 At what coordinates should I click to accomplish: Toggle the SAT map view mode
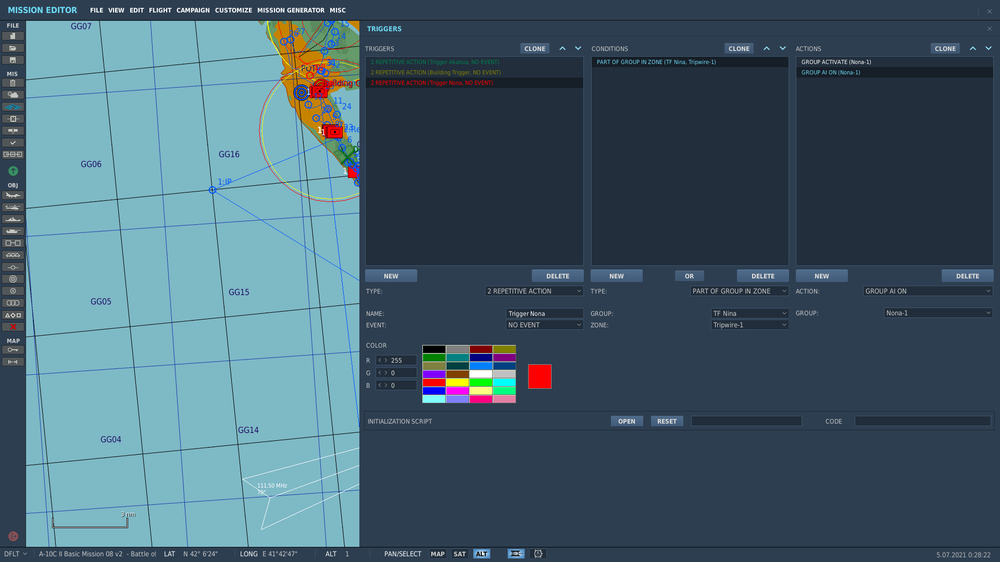(460, 553)
